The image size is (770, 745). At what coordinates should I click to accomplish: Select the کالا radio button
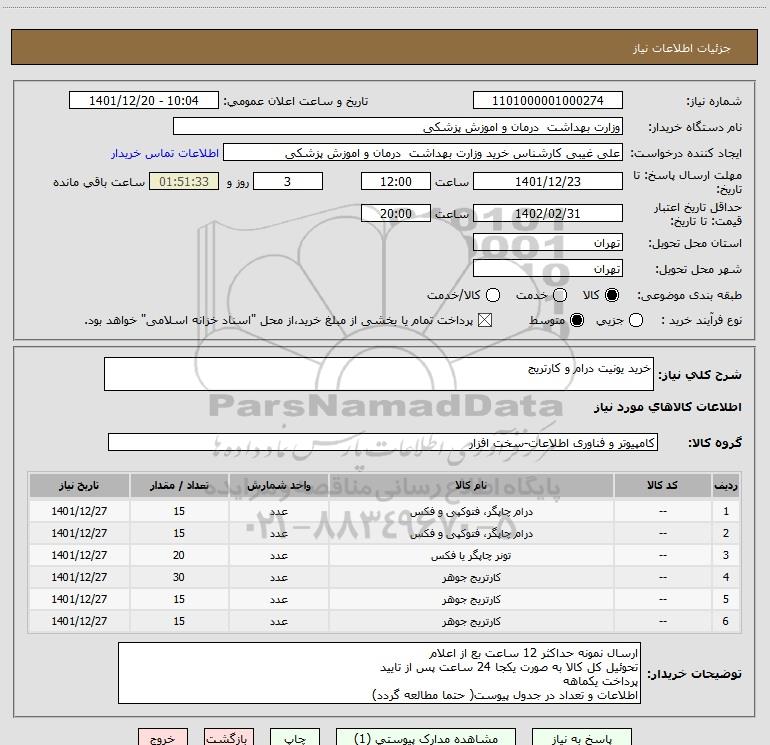pos(612,295)
